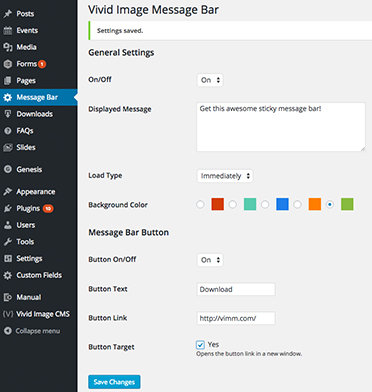The width and height of the screenshot is (372, 392).
Task: Click the Collapse menu arrow icon
Action: tap(8, 331)
